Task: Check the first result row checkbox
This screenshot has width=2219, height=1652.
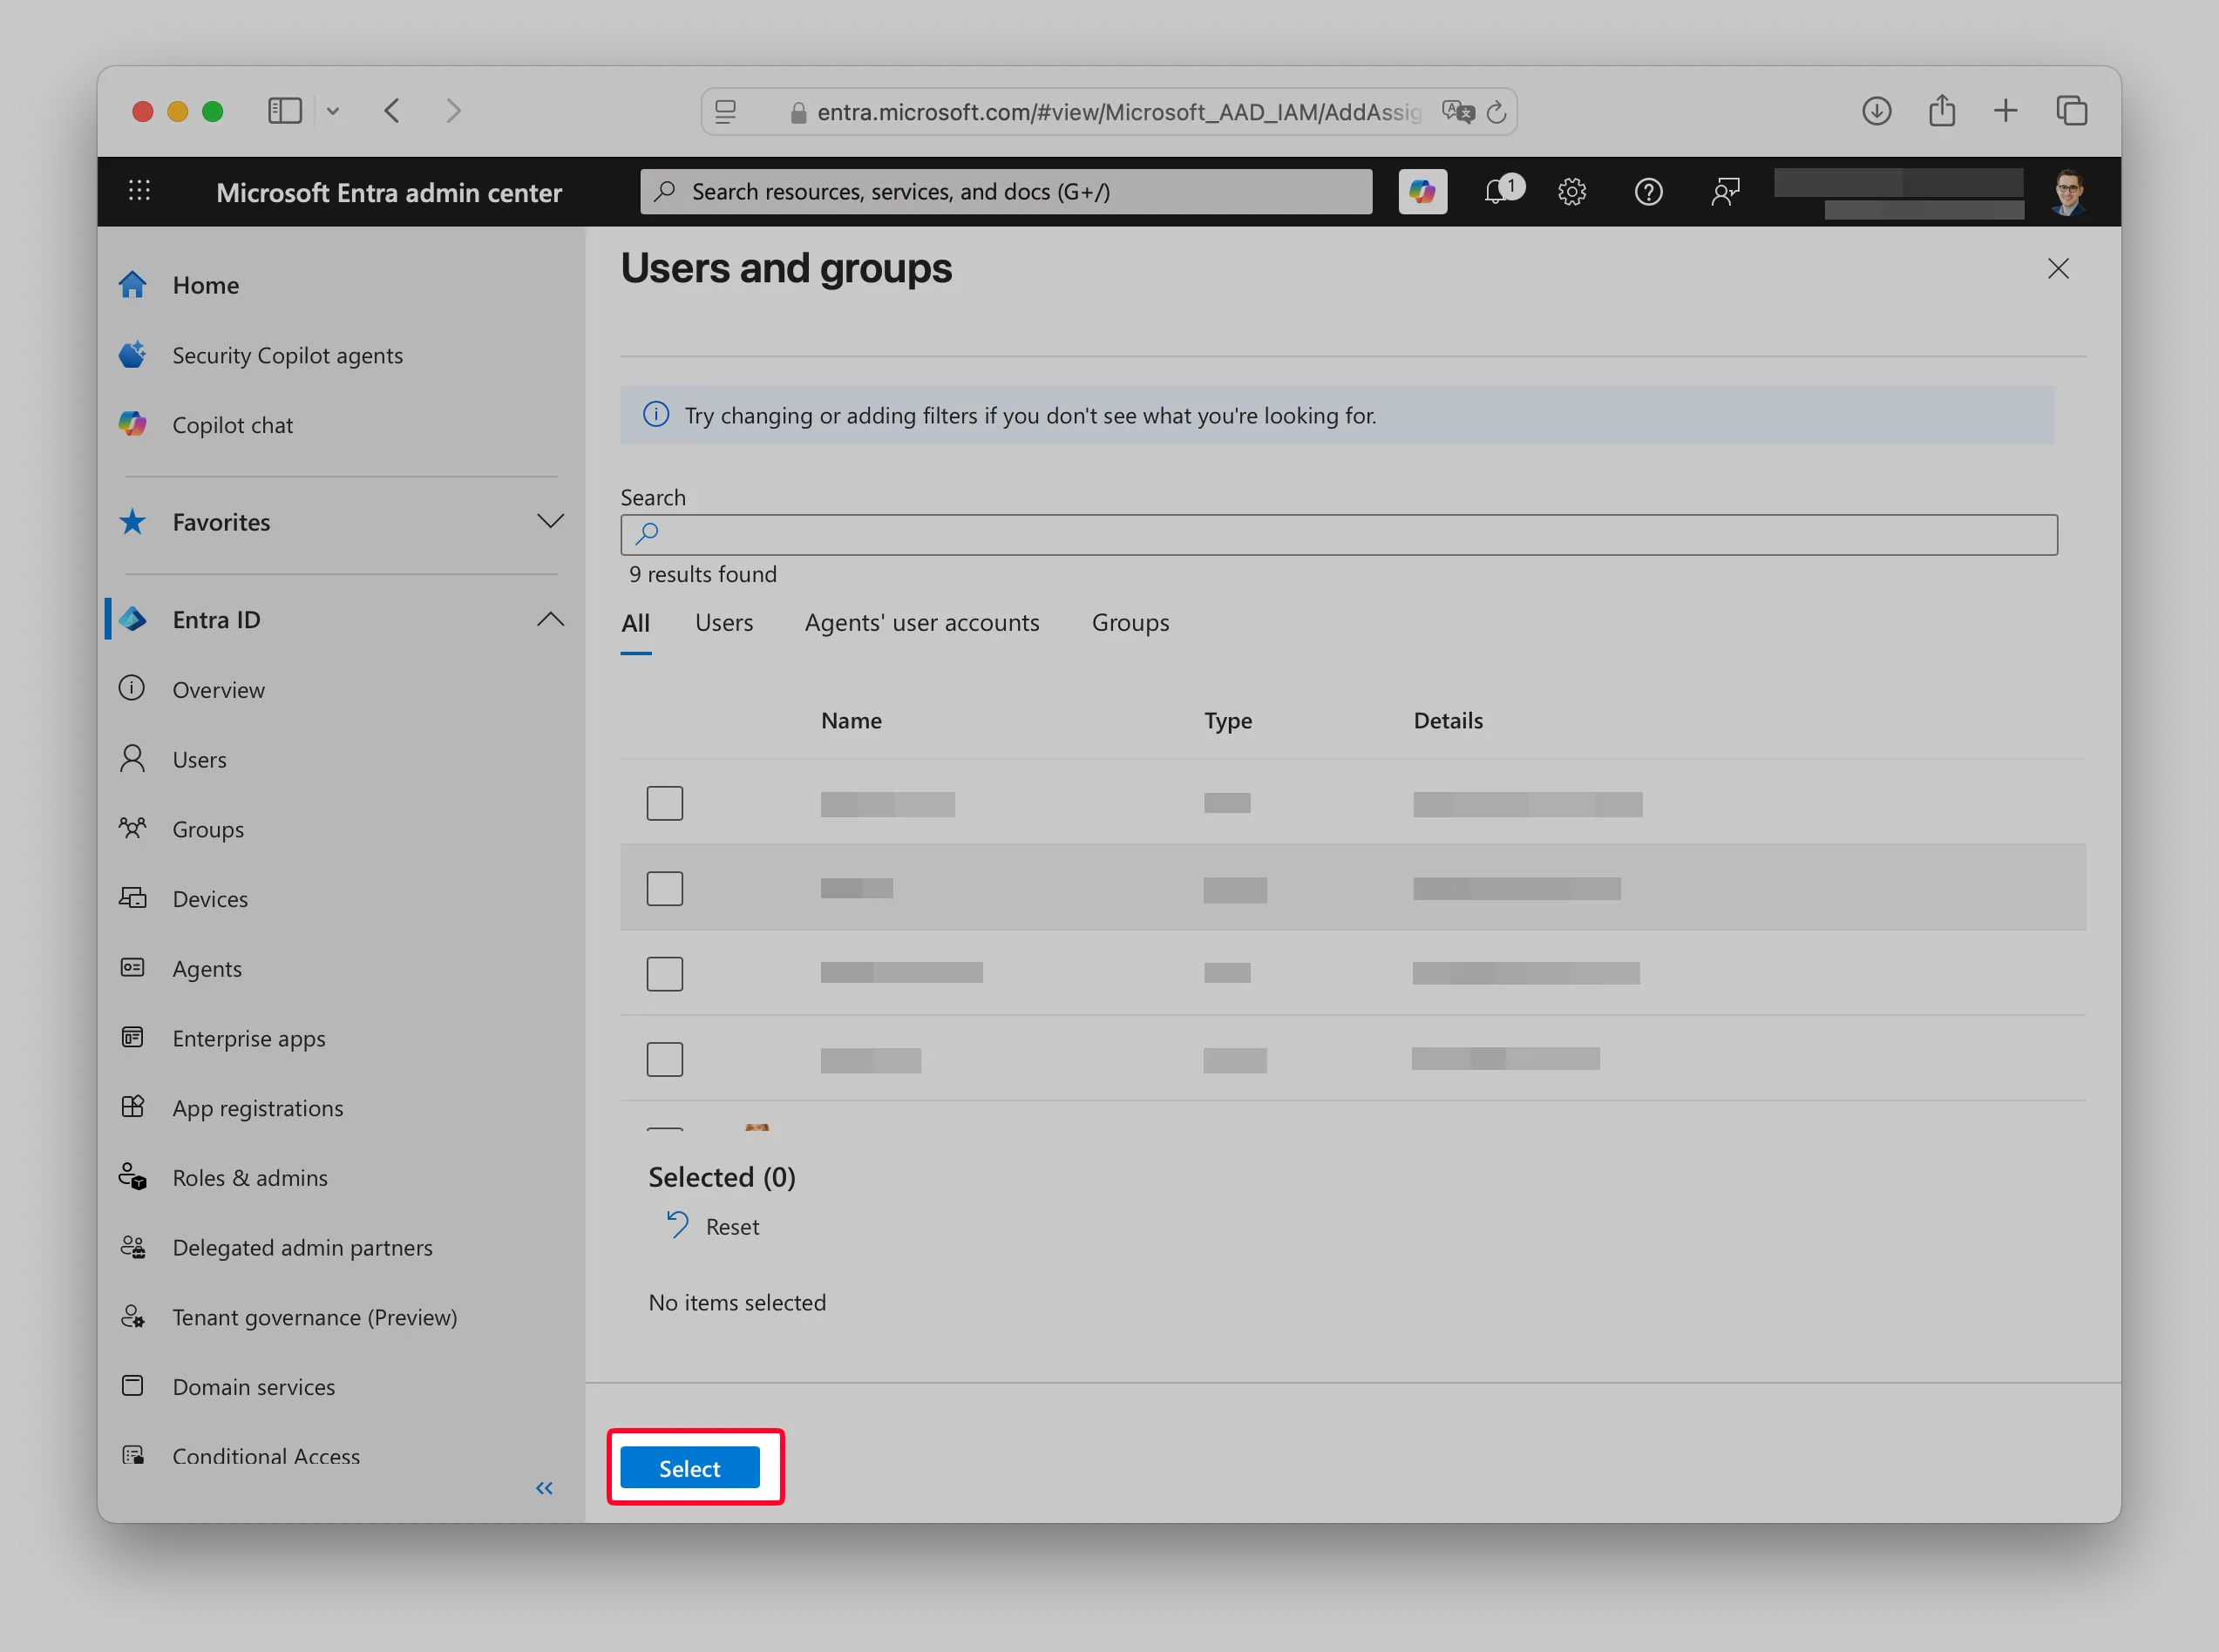Action: point(664,803)
